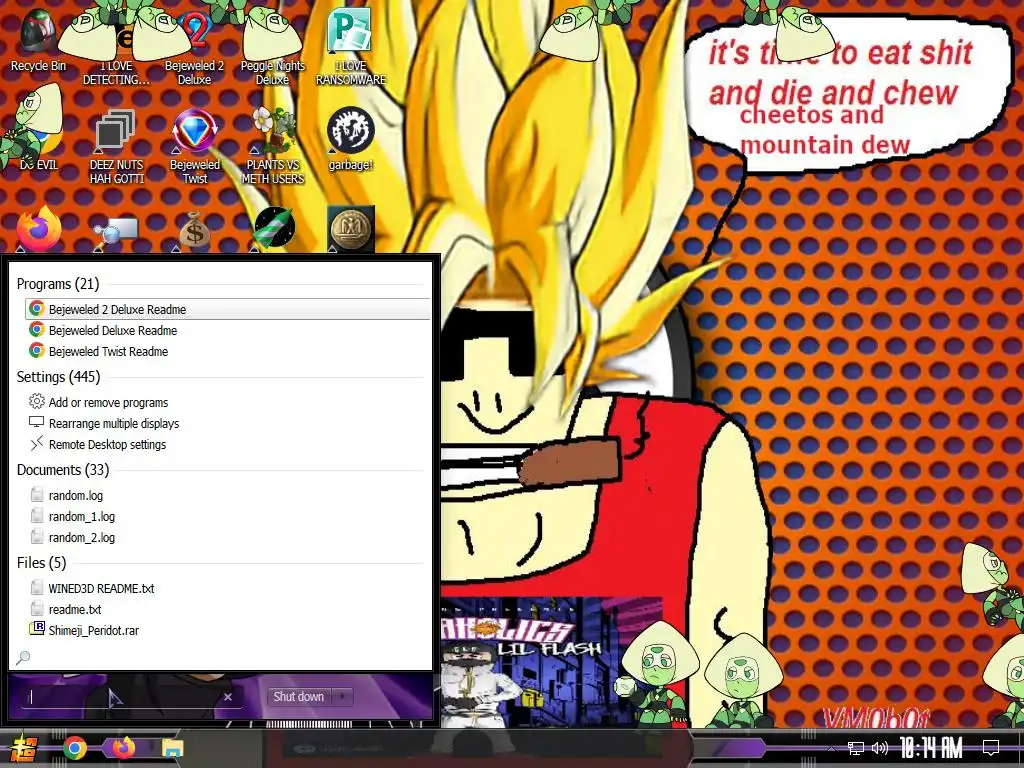Open the money bag desktop shortcut
This screenshot has width=1024, height=768.
(x=194, y=231)
